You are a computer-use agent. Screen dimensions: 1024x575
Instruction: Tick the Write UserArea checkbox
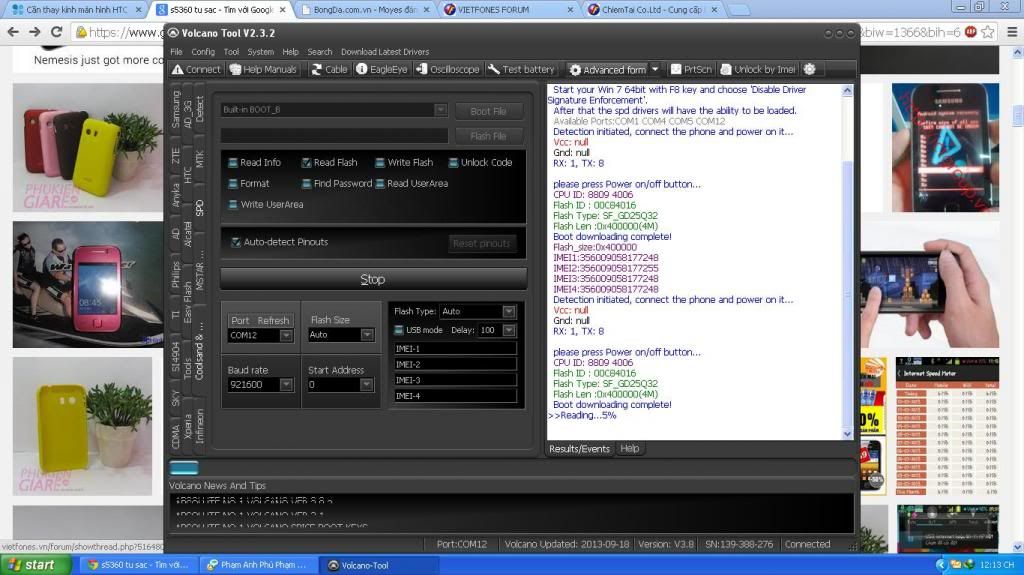coord(233,205)
